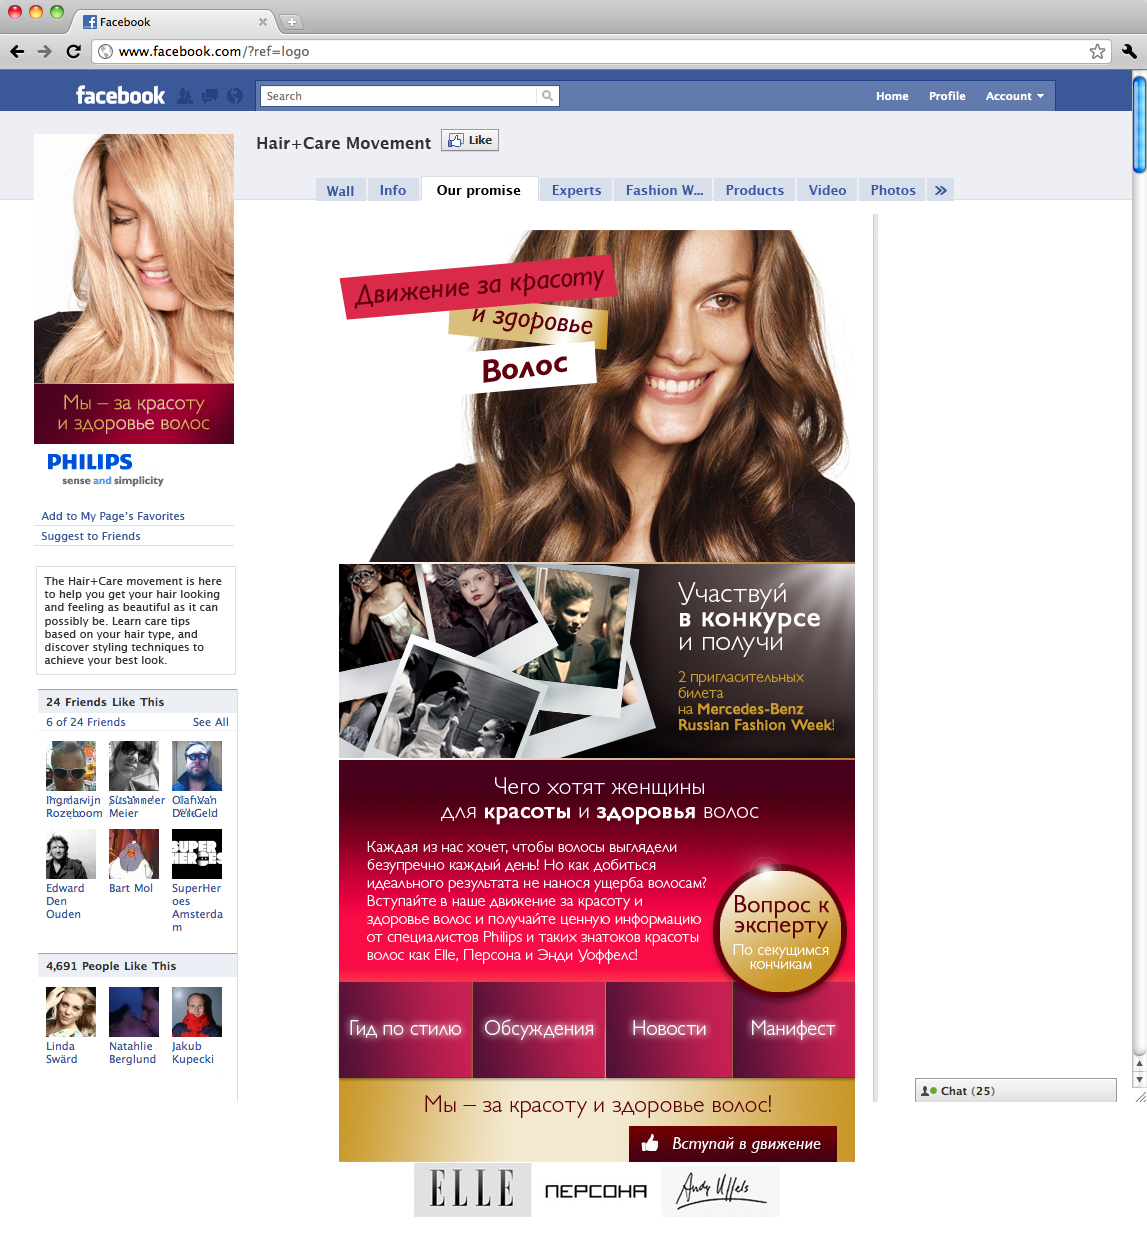Image resolution: width=1147 pixels, height=1246 pixels.
Task: Open the Photos tab
Action: coord(893,190)
